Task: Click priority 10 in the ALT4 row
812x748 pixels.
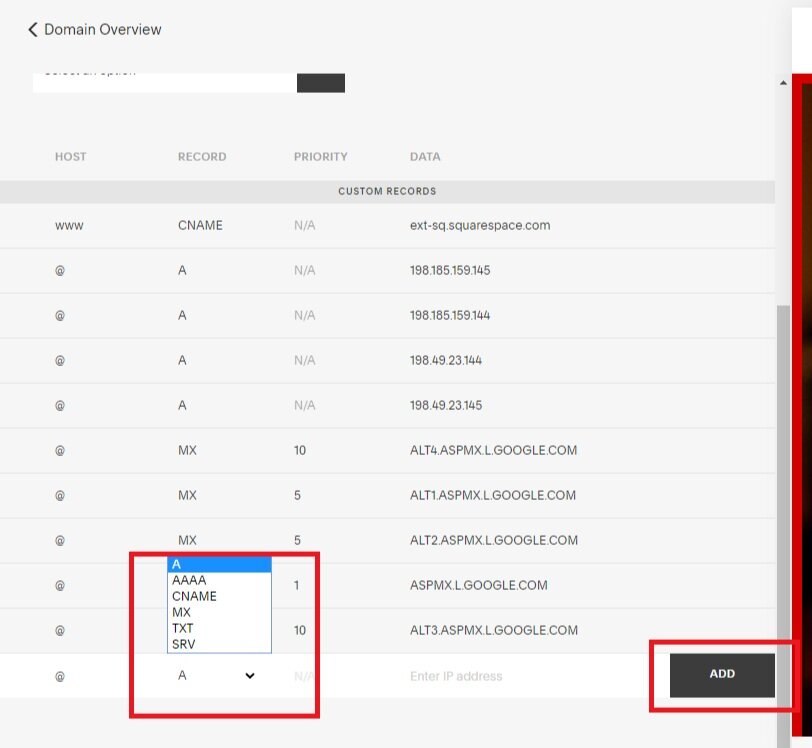Action: (x=300, y=451)
